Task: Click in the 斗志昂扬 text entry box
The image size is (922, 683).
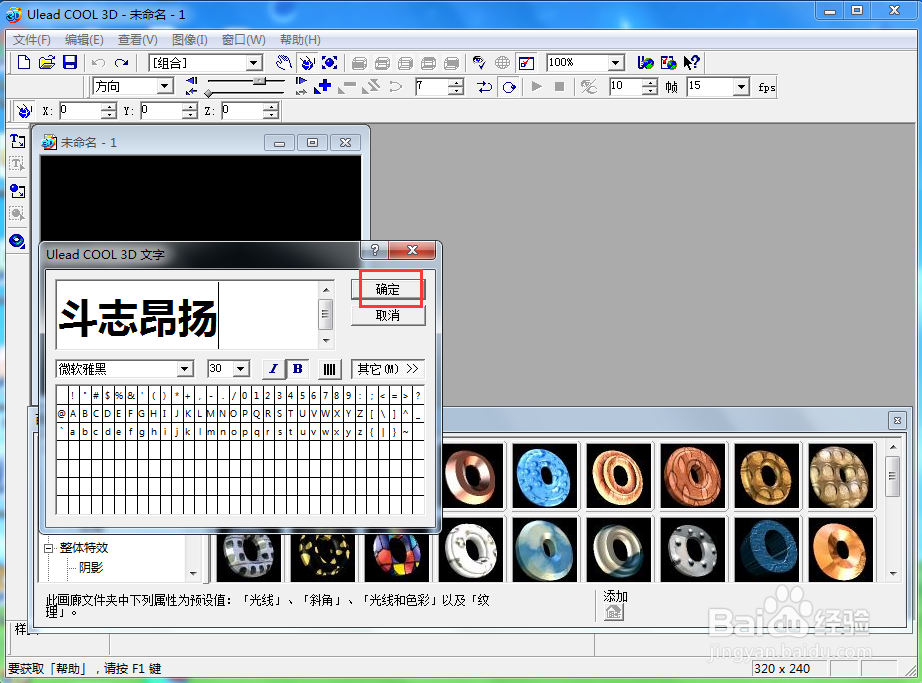Action: pyautogui.click(x=188, y=315)
